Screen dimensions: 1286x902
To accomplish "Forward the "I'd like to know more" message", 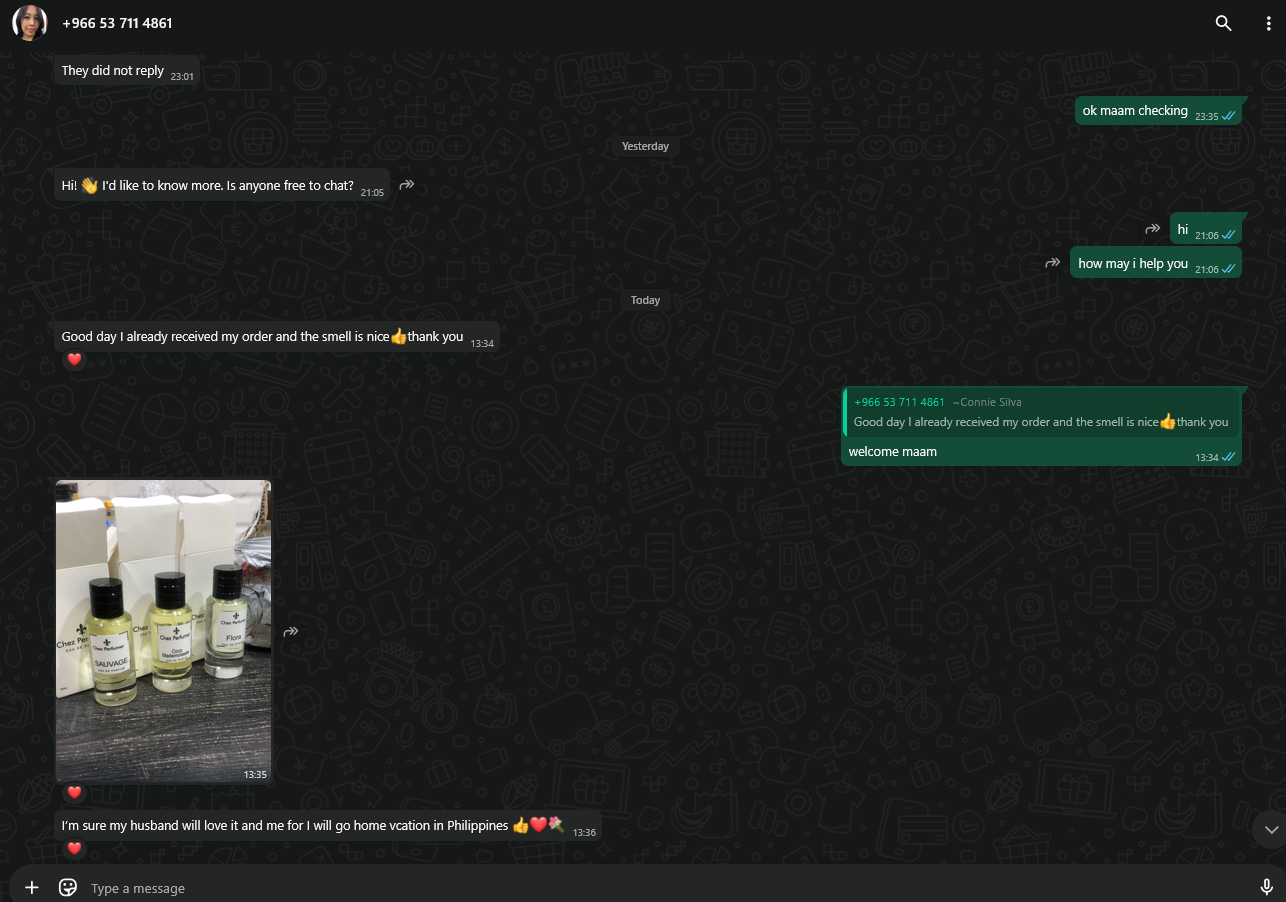I will 407,185.
